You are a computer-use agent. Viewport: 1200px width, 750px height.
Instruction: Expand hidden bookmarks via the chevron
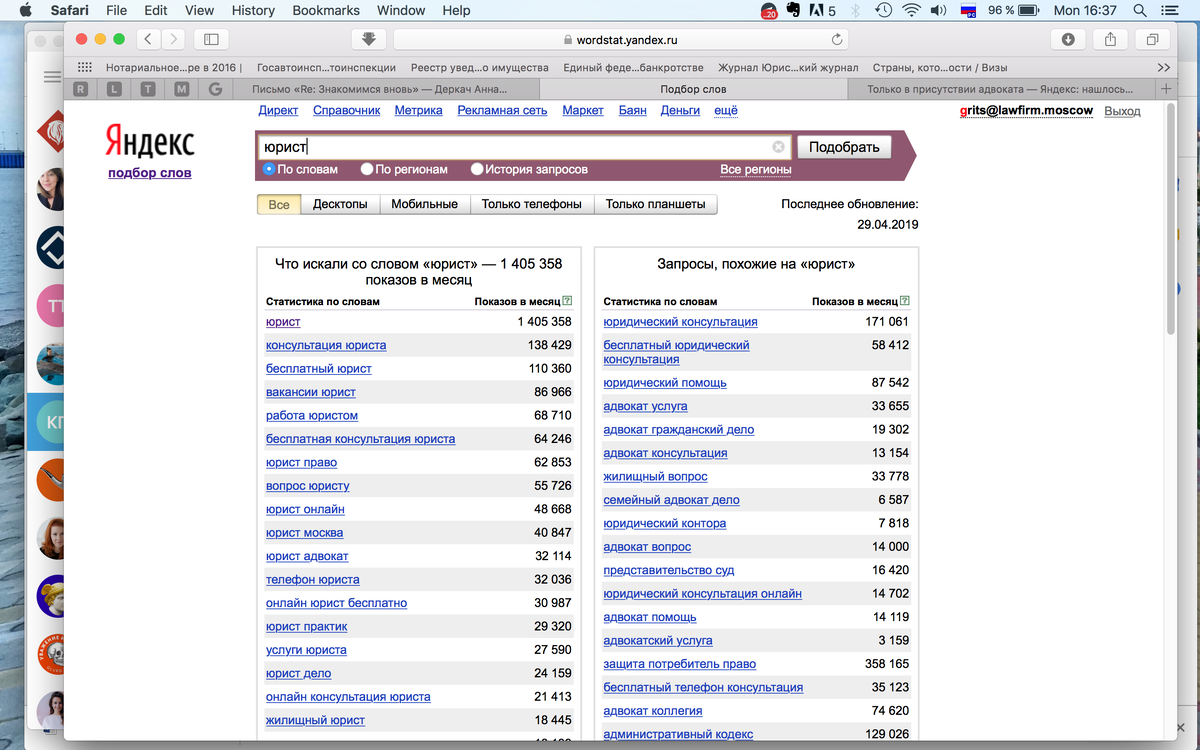1163,67
